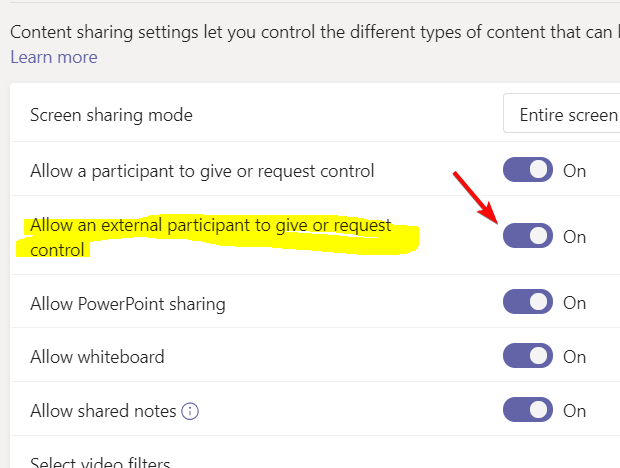This screenshot has height=468, width=620.
Task: Click the Screen sharing mode label
Action: [111, 115]
